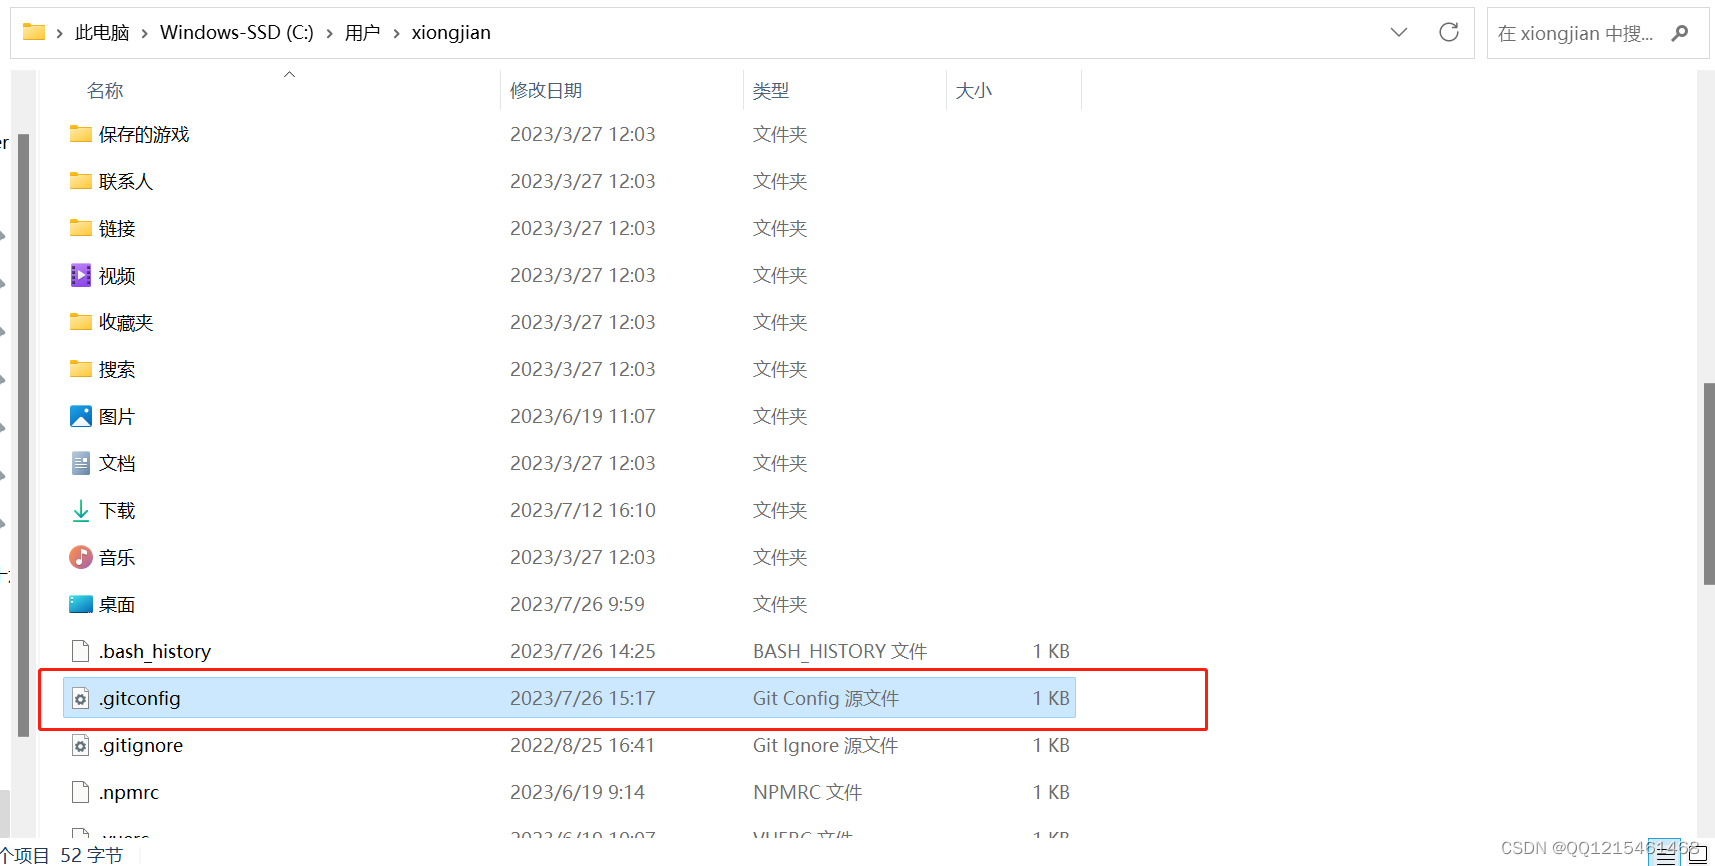Viewport: 1715px width, 866px height.
Task: Click the Git Ignore 源文件 type cell
Action: point(826,745)
